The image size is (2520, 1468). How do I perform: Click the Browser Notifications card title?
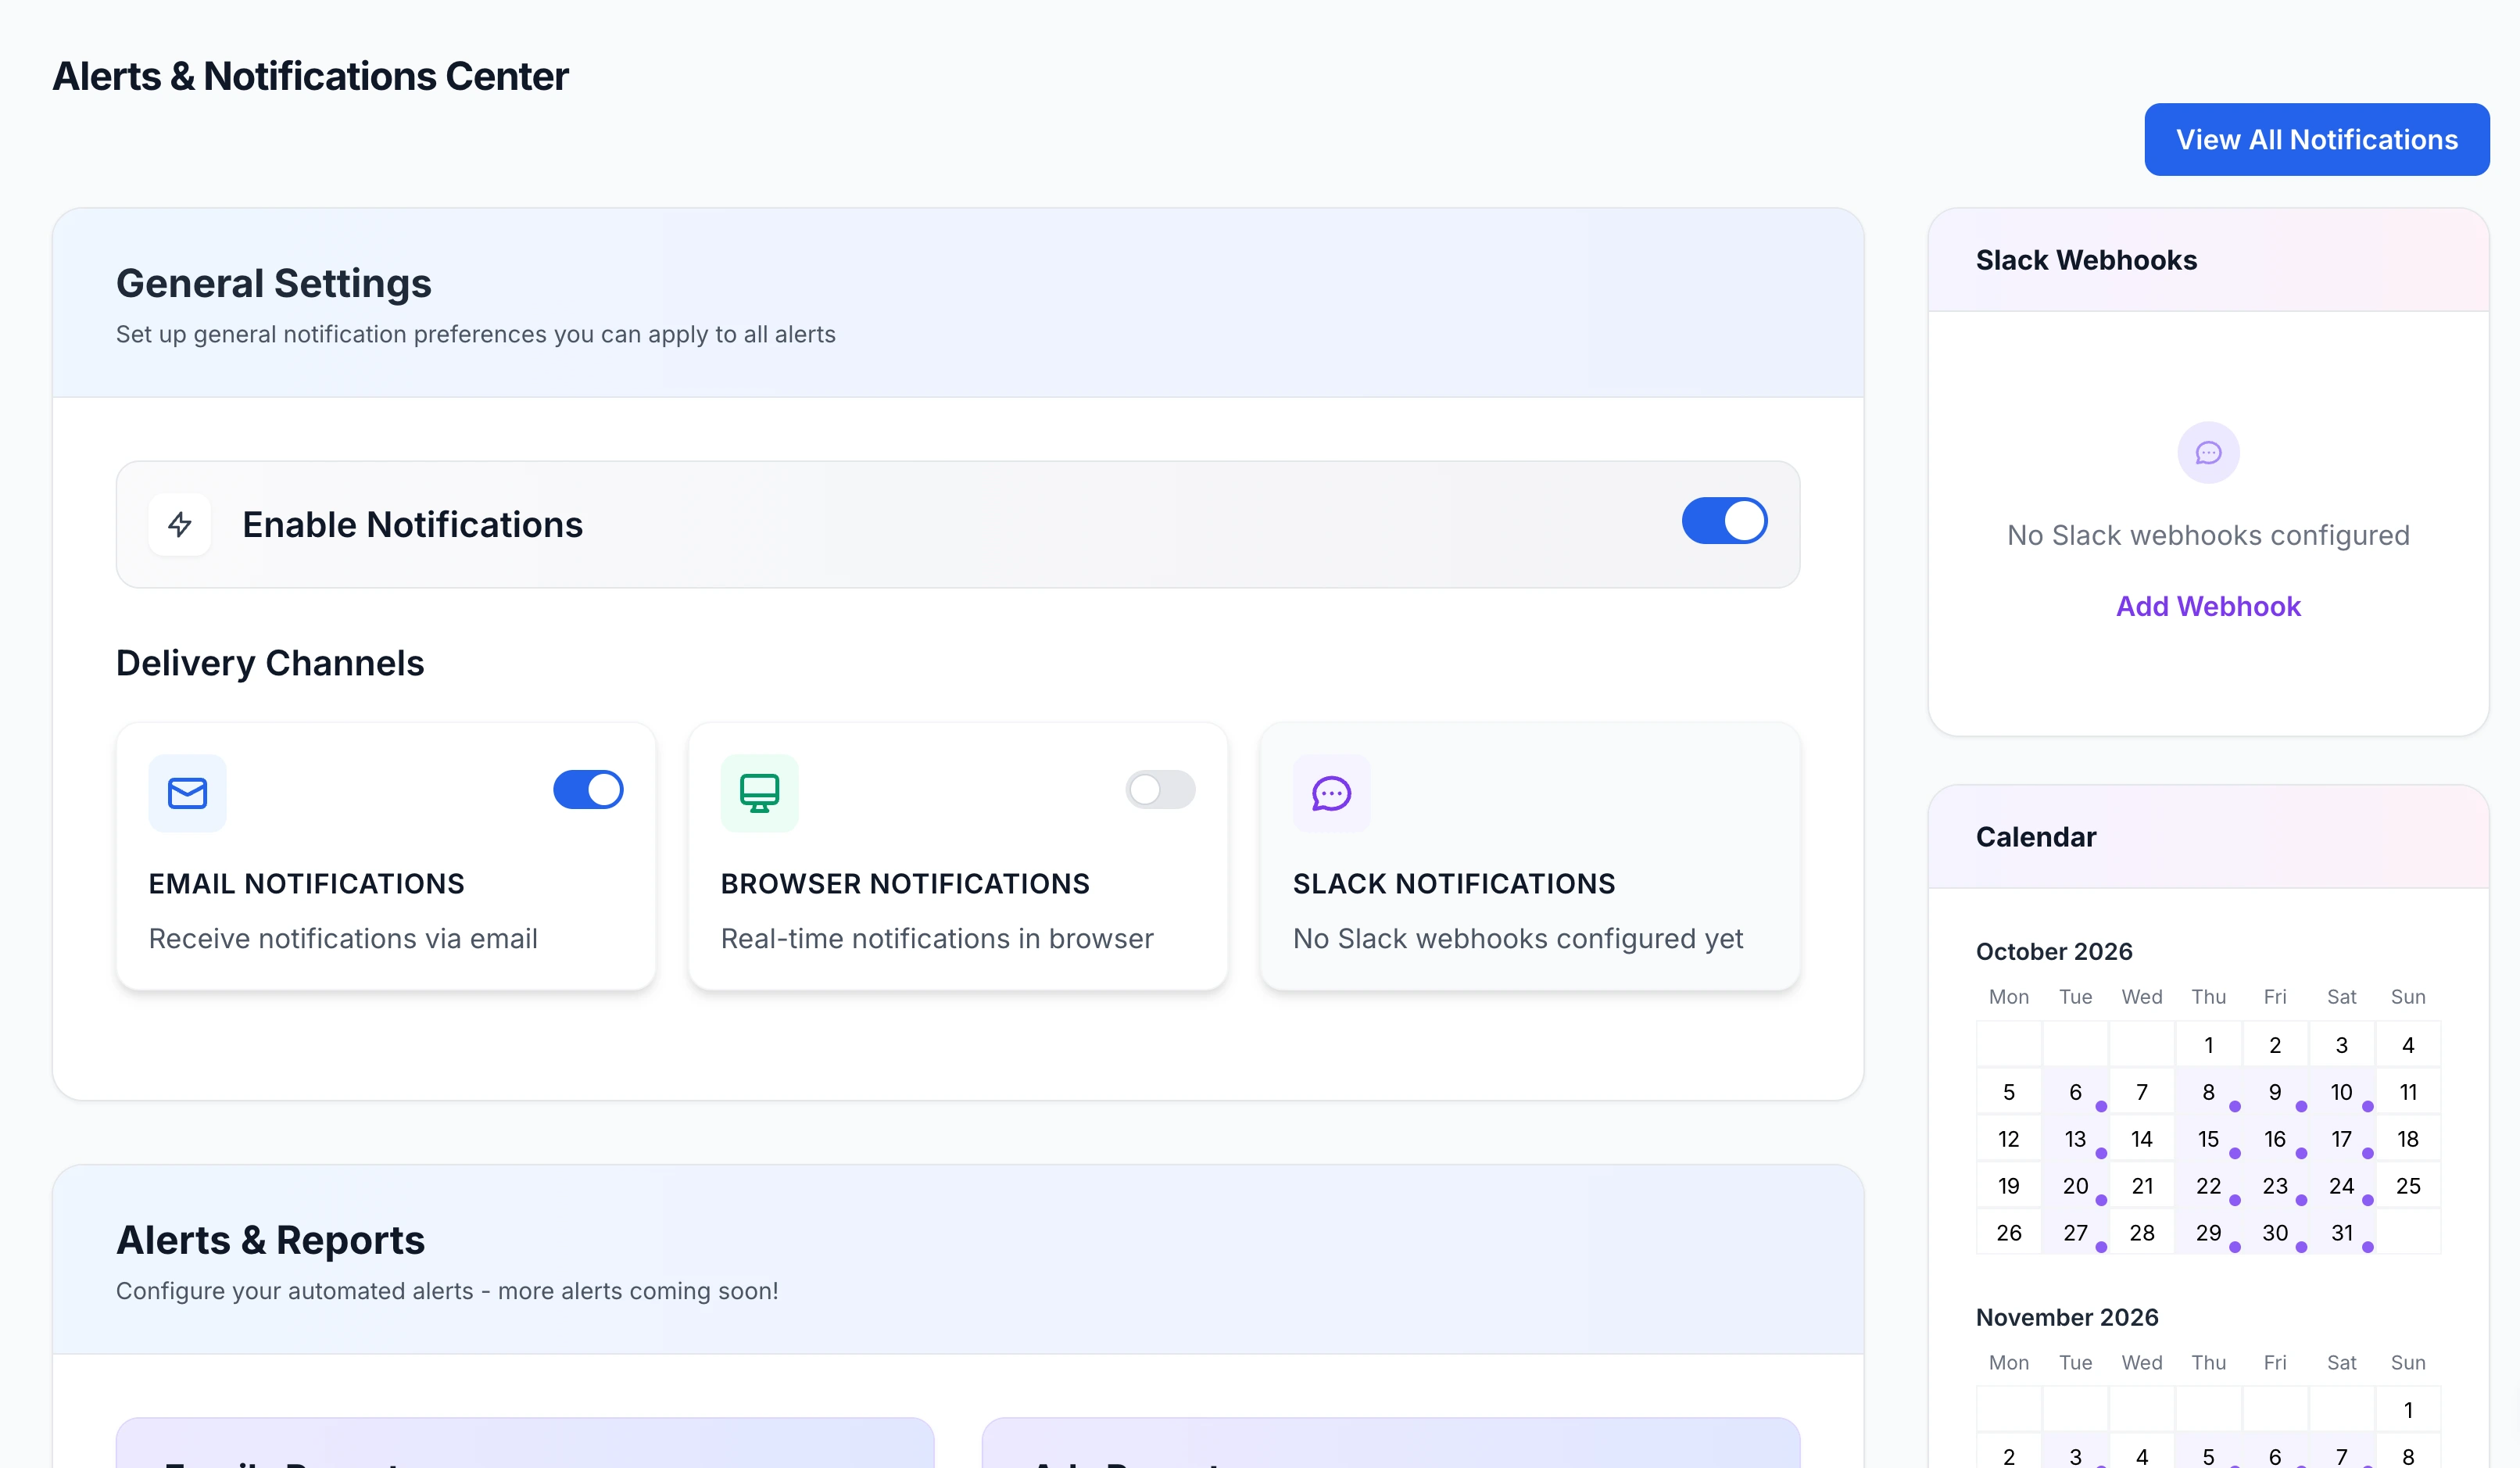coord(905,884)
